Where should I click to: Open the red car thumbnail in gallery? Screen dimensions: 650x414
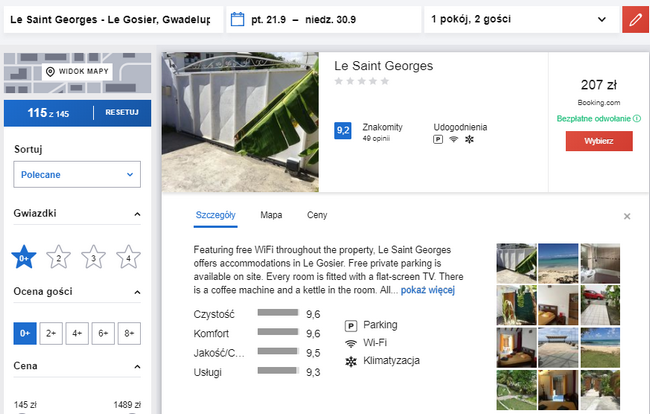click(x=600, y=305)
